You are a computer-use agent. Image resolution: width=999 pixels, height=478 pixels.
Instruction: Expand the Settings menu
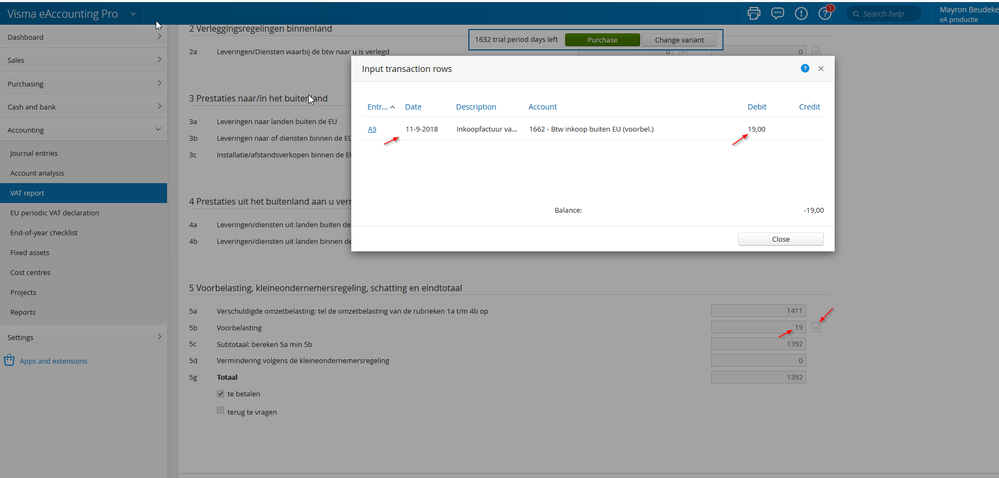point(83,337)
